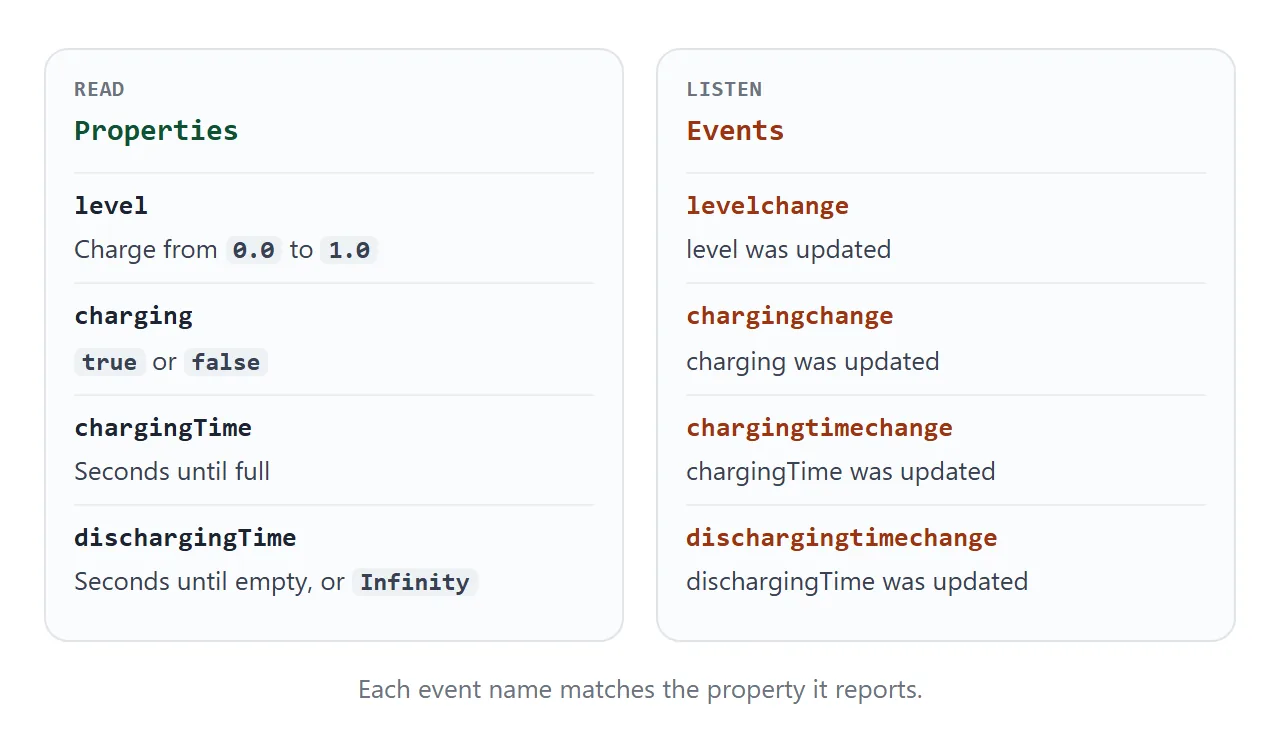The image size is (1280, 756).
Task: Click the 1.0 code value
Action: coord(349,250)
